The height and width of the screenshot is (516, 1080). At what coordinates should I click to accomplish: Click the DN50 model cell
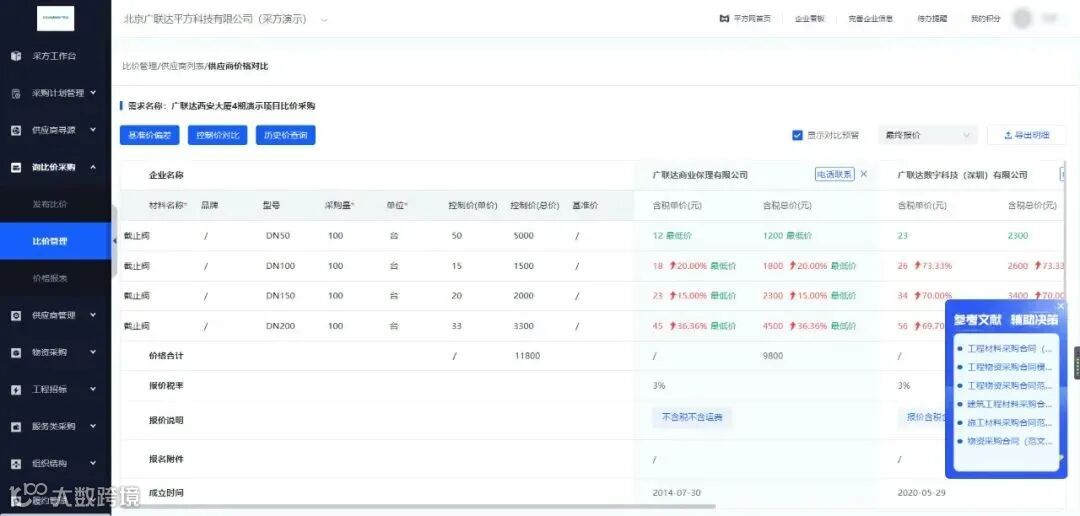coord(278,236)
